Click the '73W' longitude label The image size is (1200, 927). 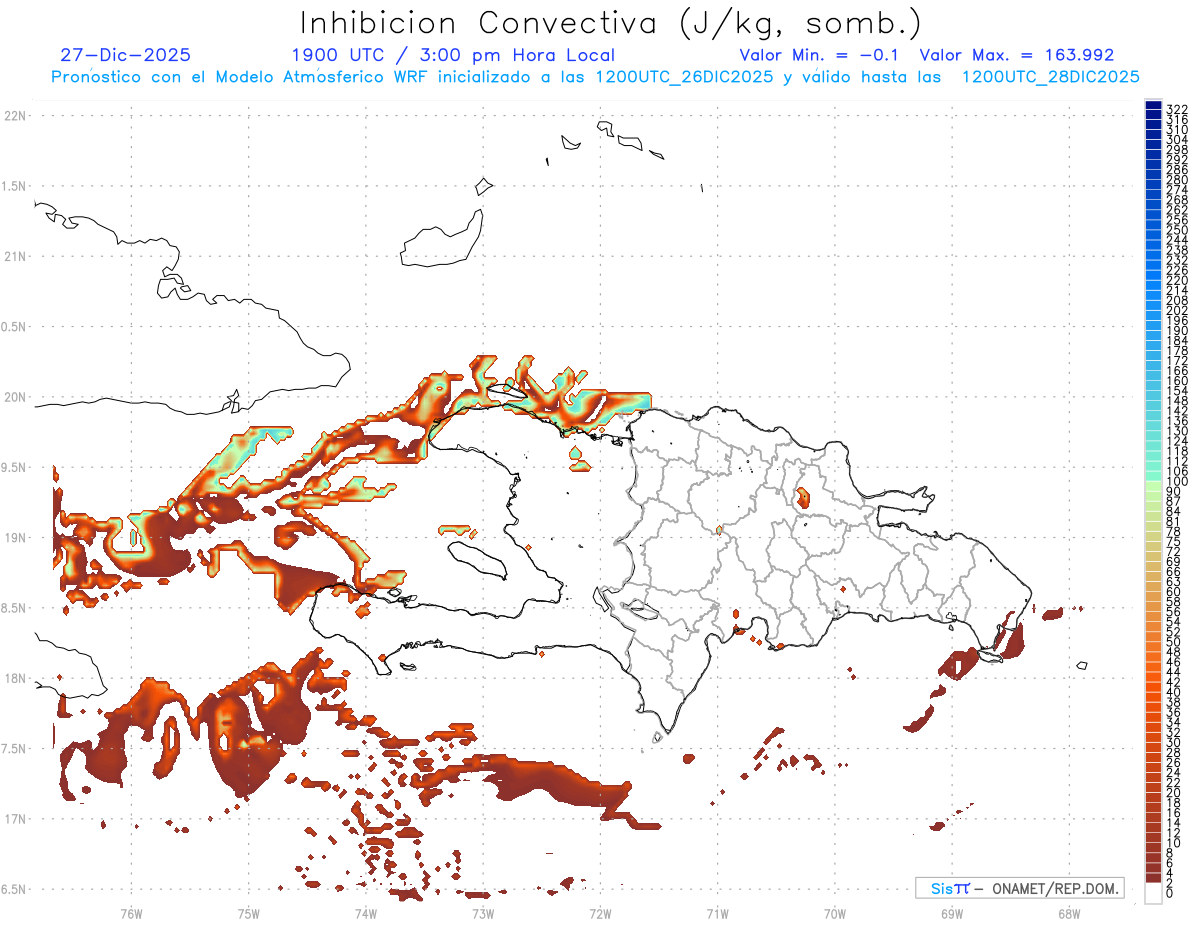[x=483, y=912]
